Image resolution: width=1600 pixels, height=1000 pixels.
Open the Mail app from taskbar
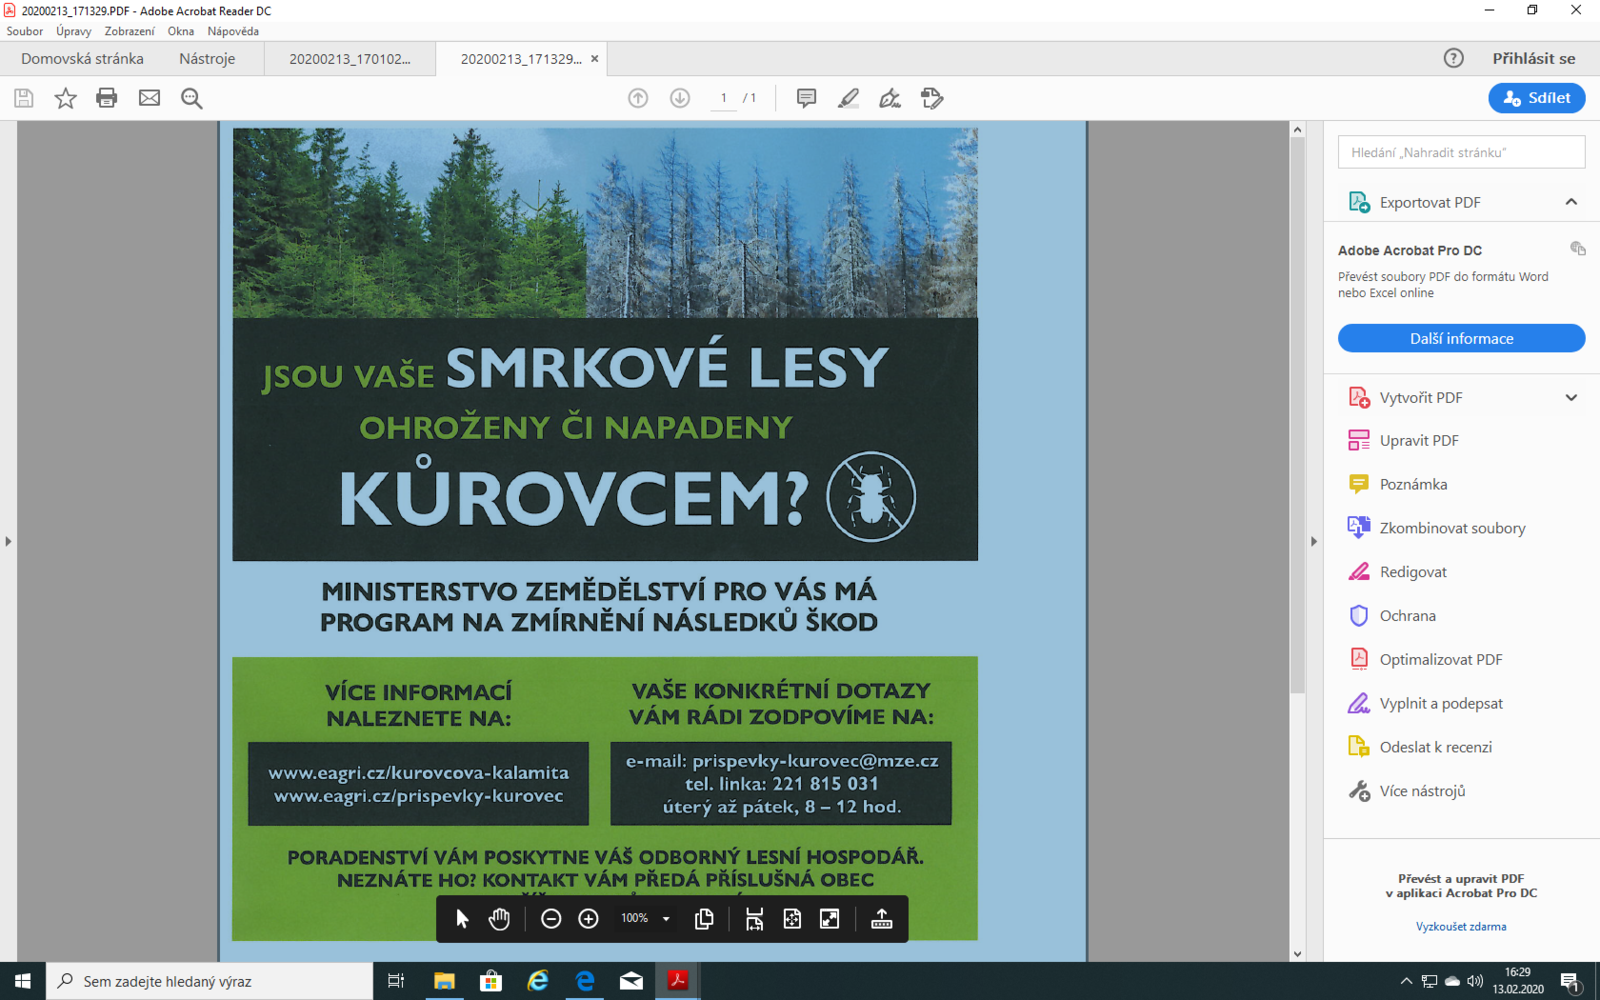coord(631,981)
